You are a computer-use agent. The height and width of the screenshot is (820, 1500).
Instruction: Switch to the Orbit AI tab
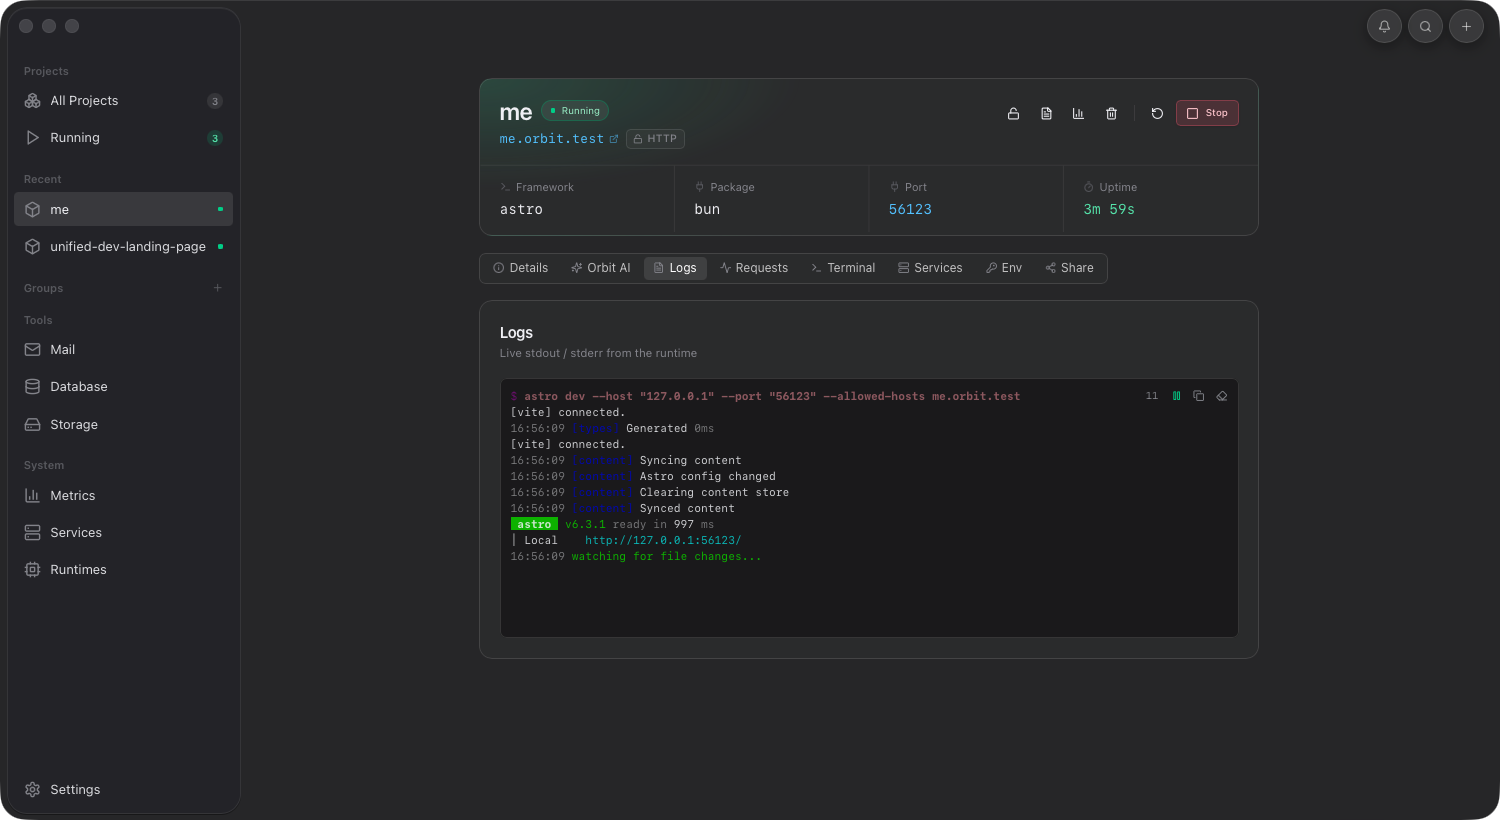pyautogui.click(x=600, y=268)
